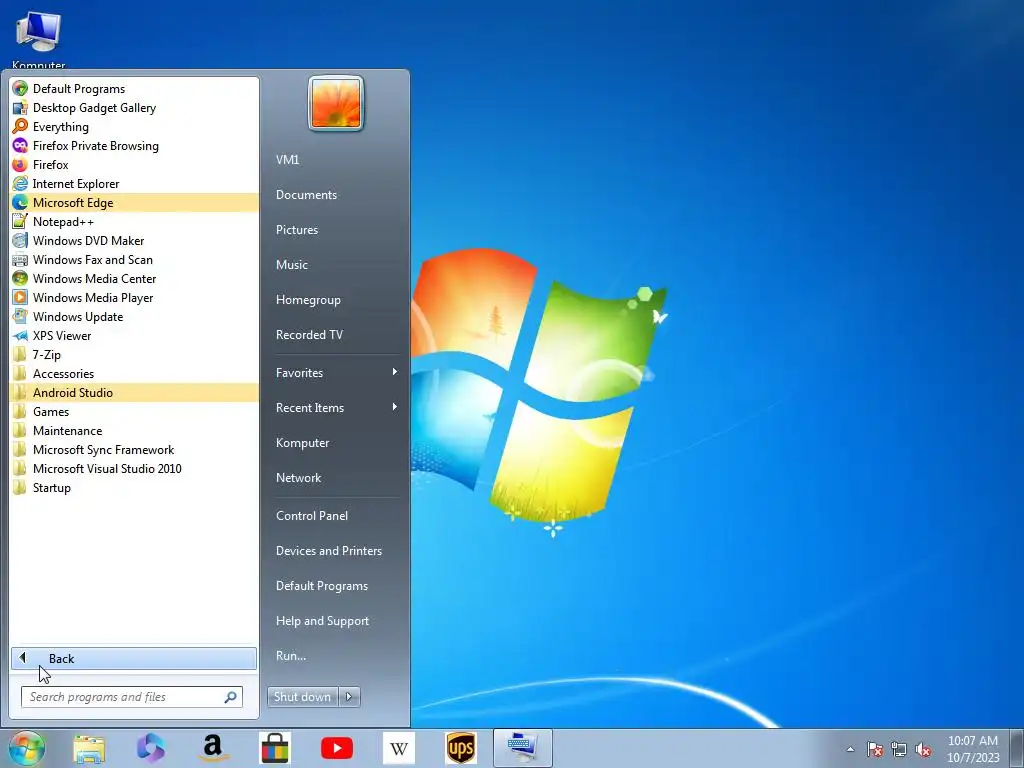Screen dimensions: 1024x768
Task: Expand the 7-Zip folder
Action: coord(135,355)
